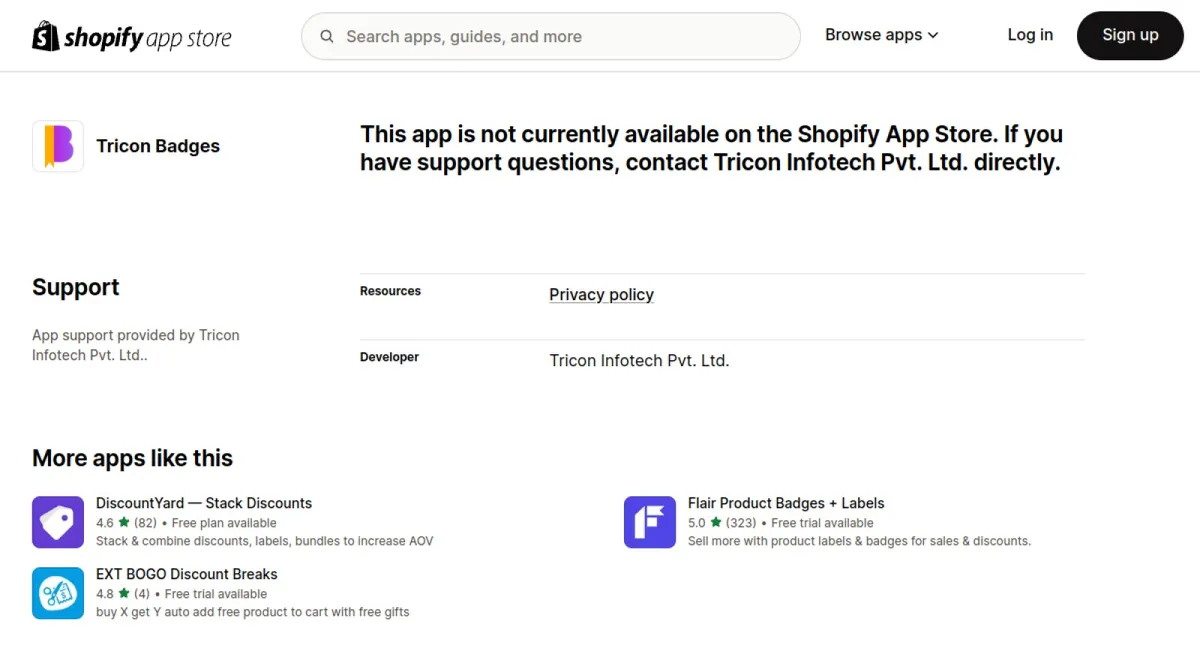This screenshot has height=650, width=1200.
Task: Open the Shopify app store logo home
Action: pos(132,36)
